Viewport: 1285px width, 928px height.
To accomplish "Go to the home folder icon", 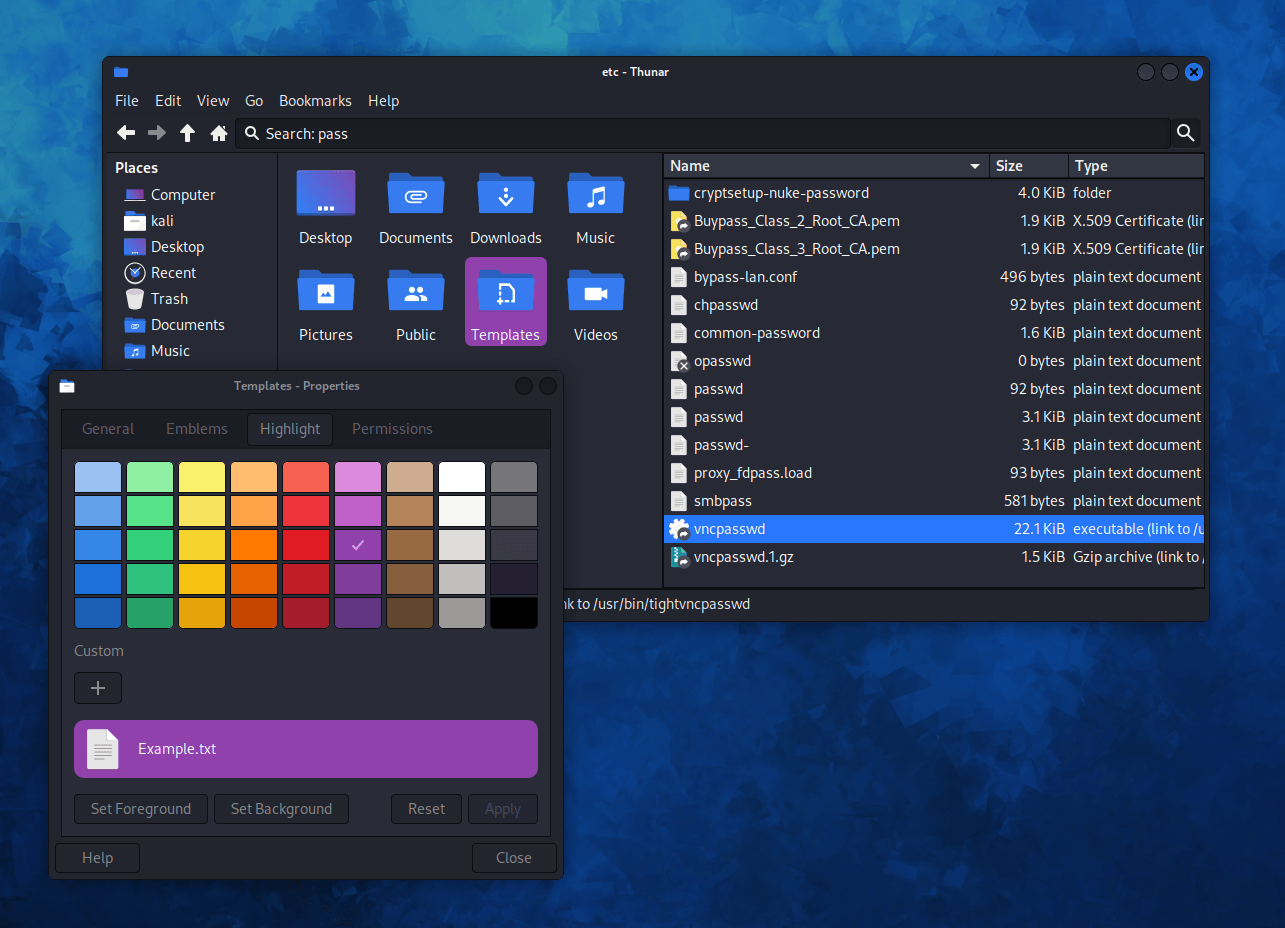I will [x=219, y=133].
